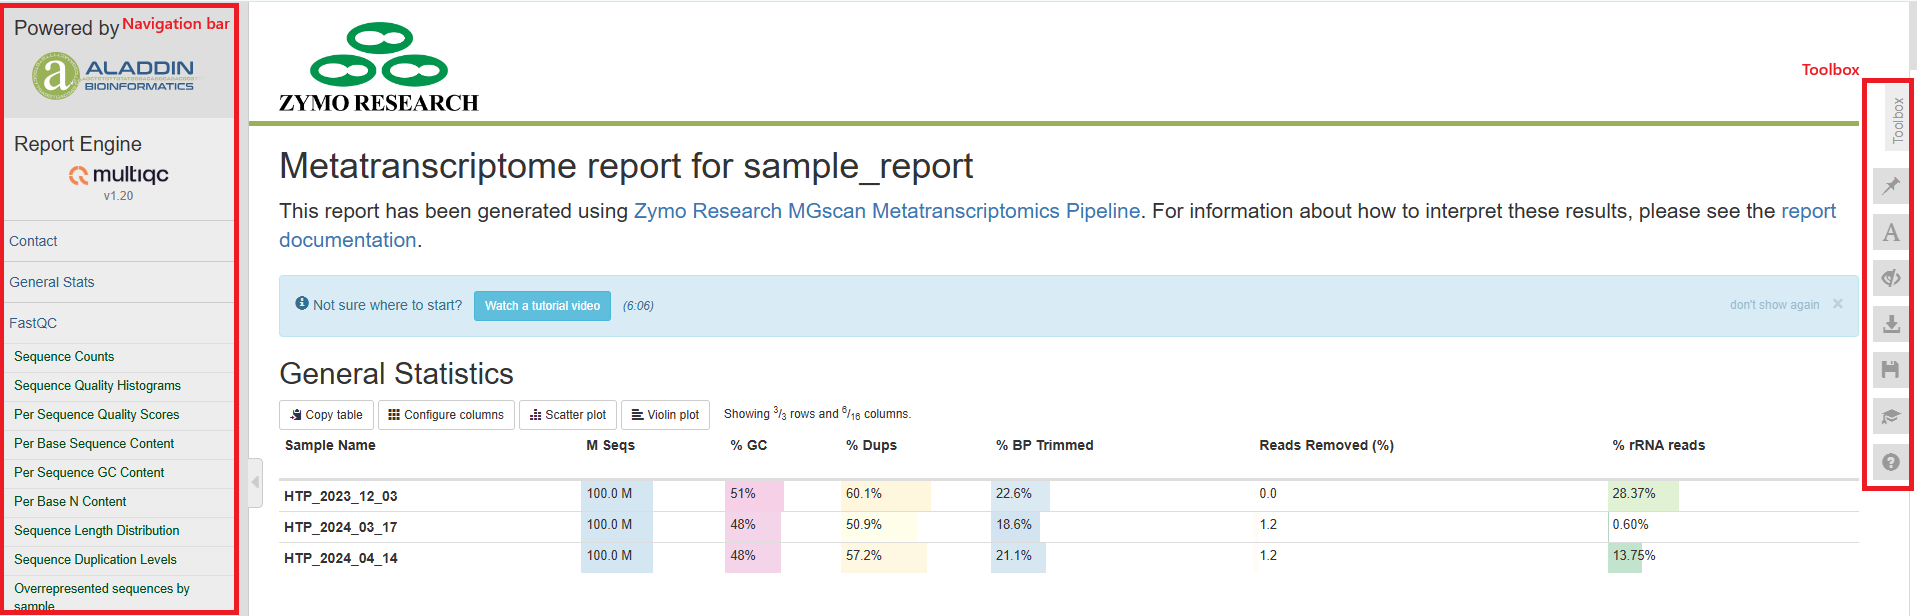The width and height of the screenshot is (1917, 616).
Task: Open the Scatter plot button
Action: tap(568, 415)
